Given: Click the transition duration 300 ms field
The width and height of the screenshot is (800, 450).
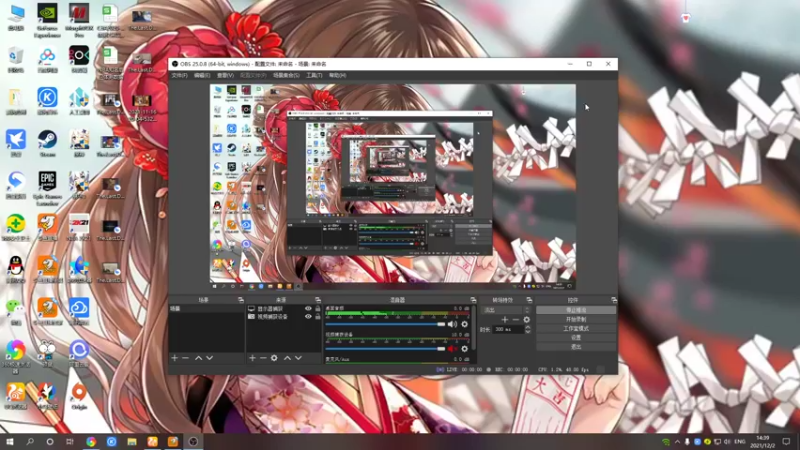Looking at the screenshot, I should 507,330.
